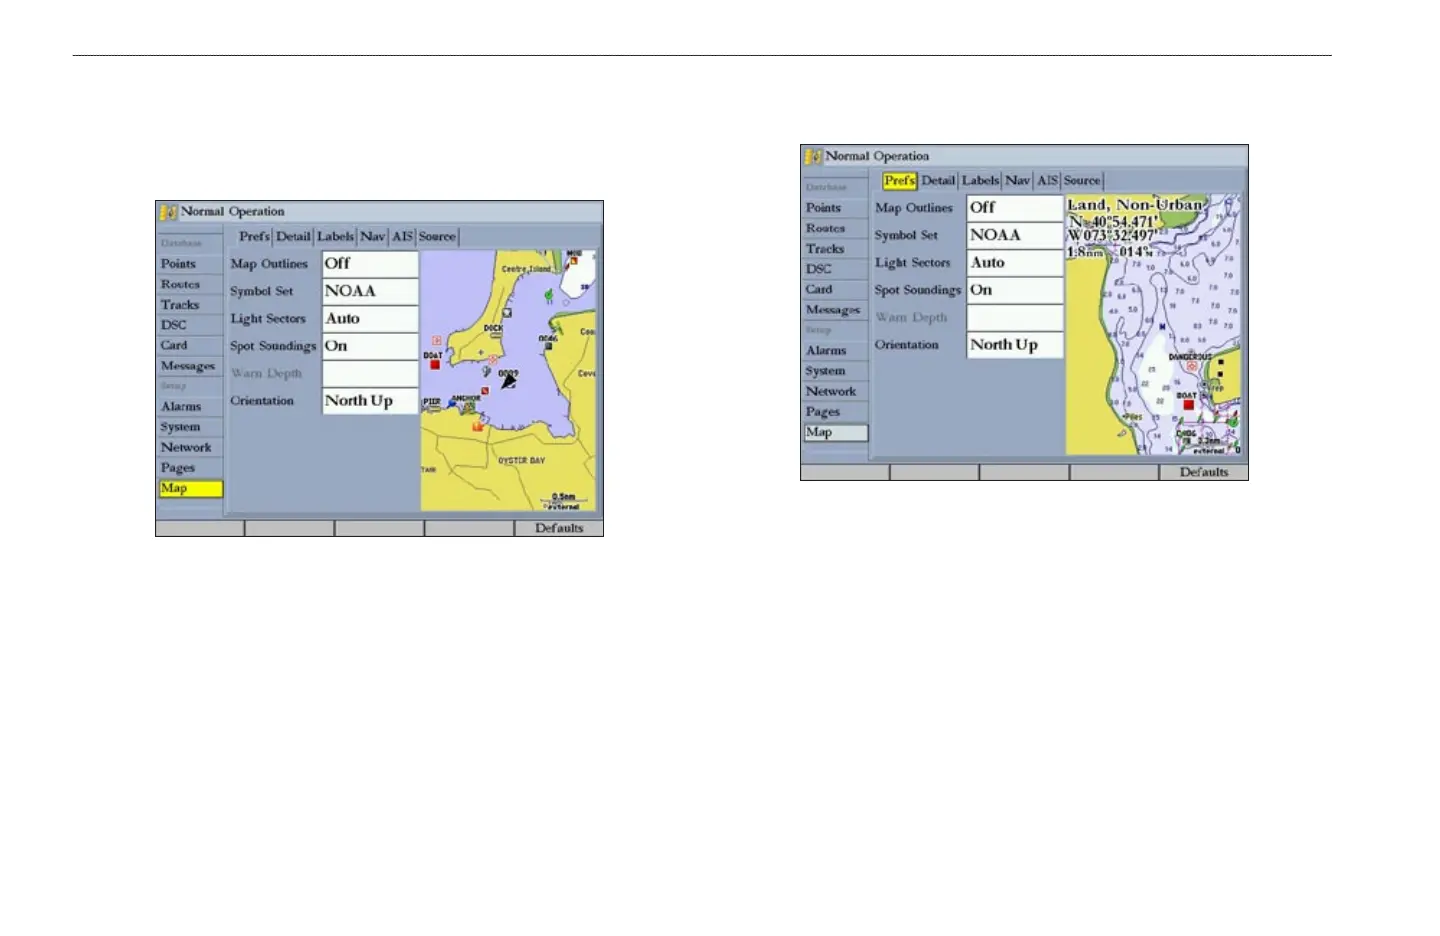Click the DANGEROUS red circle marker on right map

pyautogui.click(x=1191, y=367)
